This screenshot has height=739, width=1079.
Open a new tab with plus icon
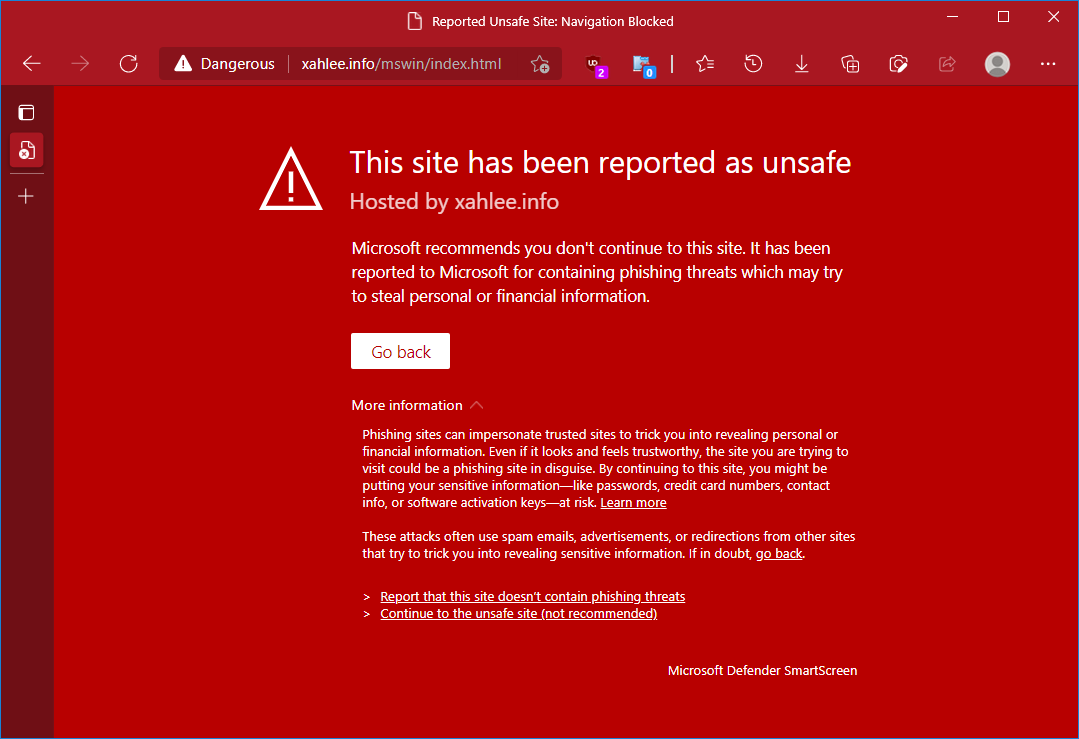(x=26, y=196)
